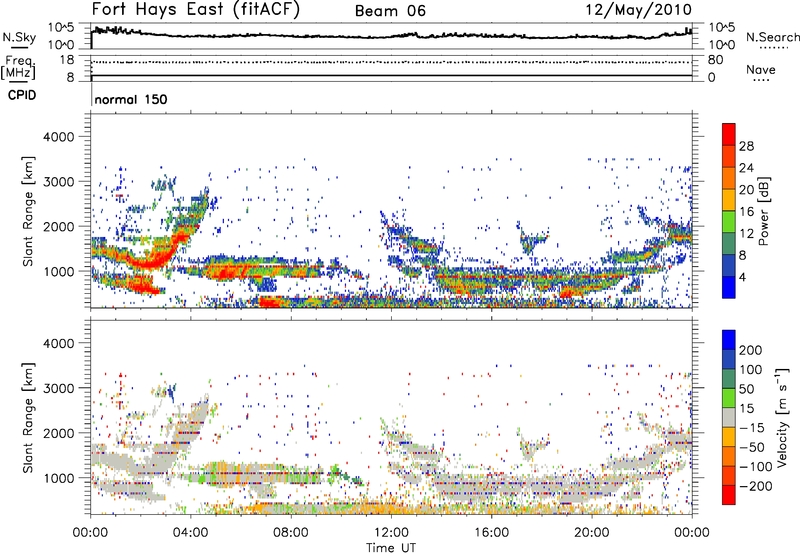Viewport: 800px width, 554px height.
Task: Click the 'CPID' row label
Action: pos(22,95)
